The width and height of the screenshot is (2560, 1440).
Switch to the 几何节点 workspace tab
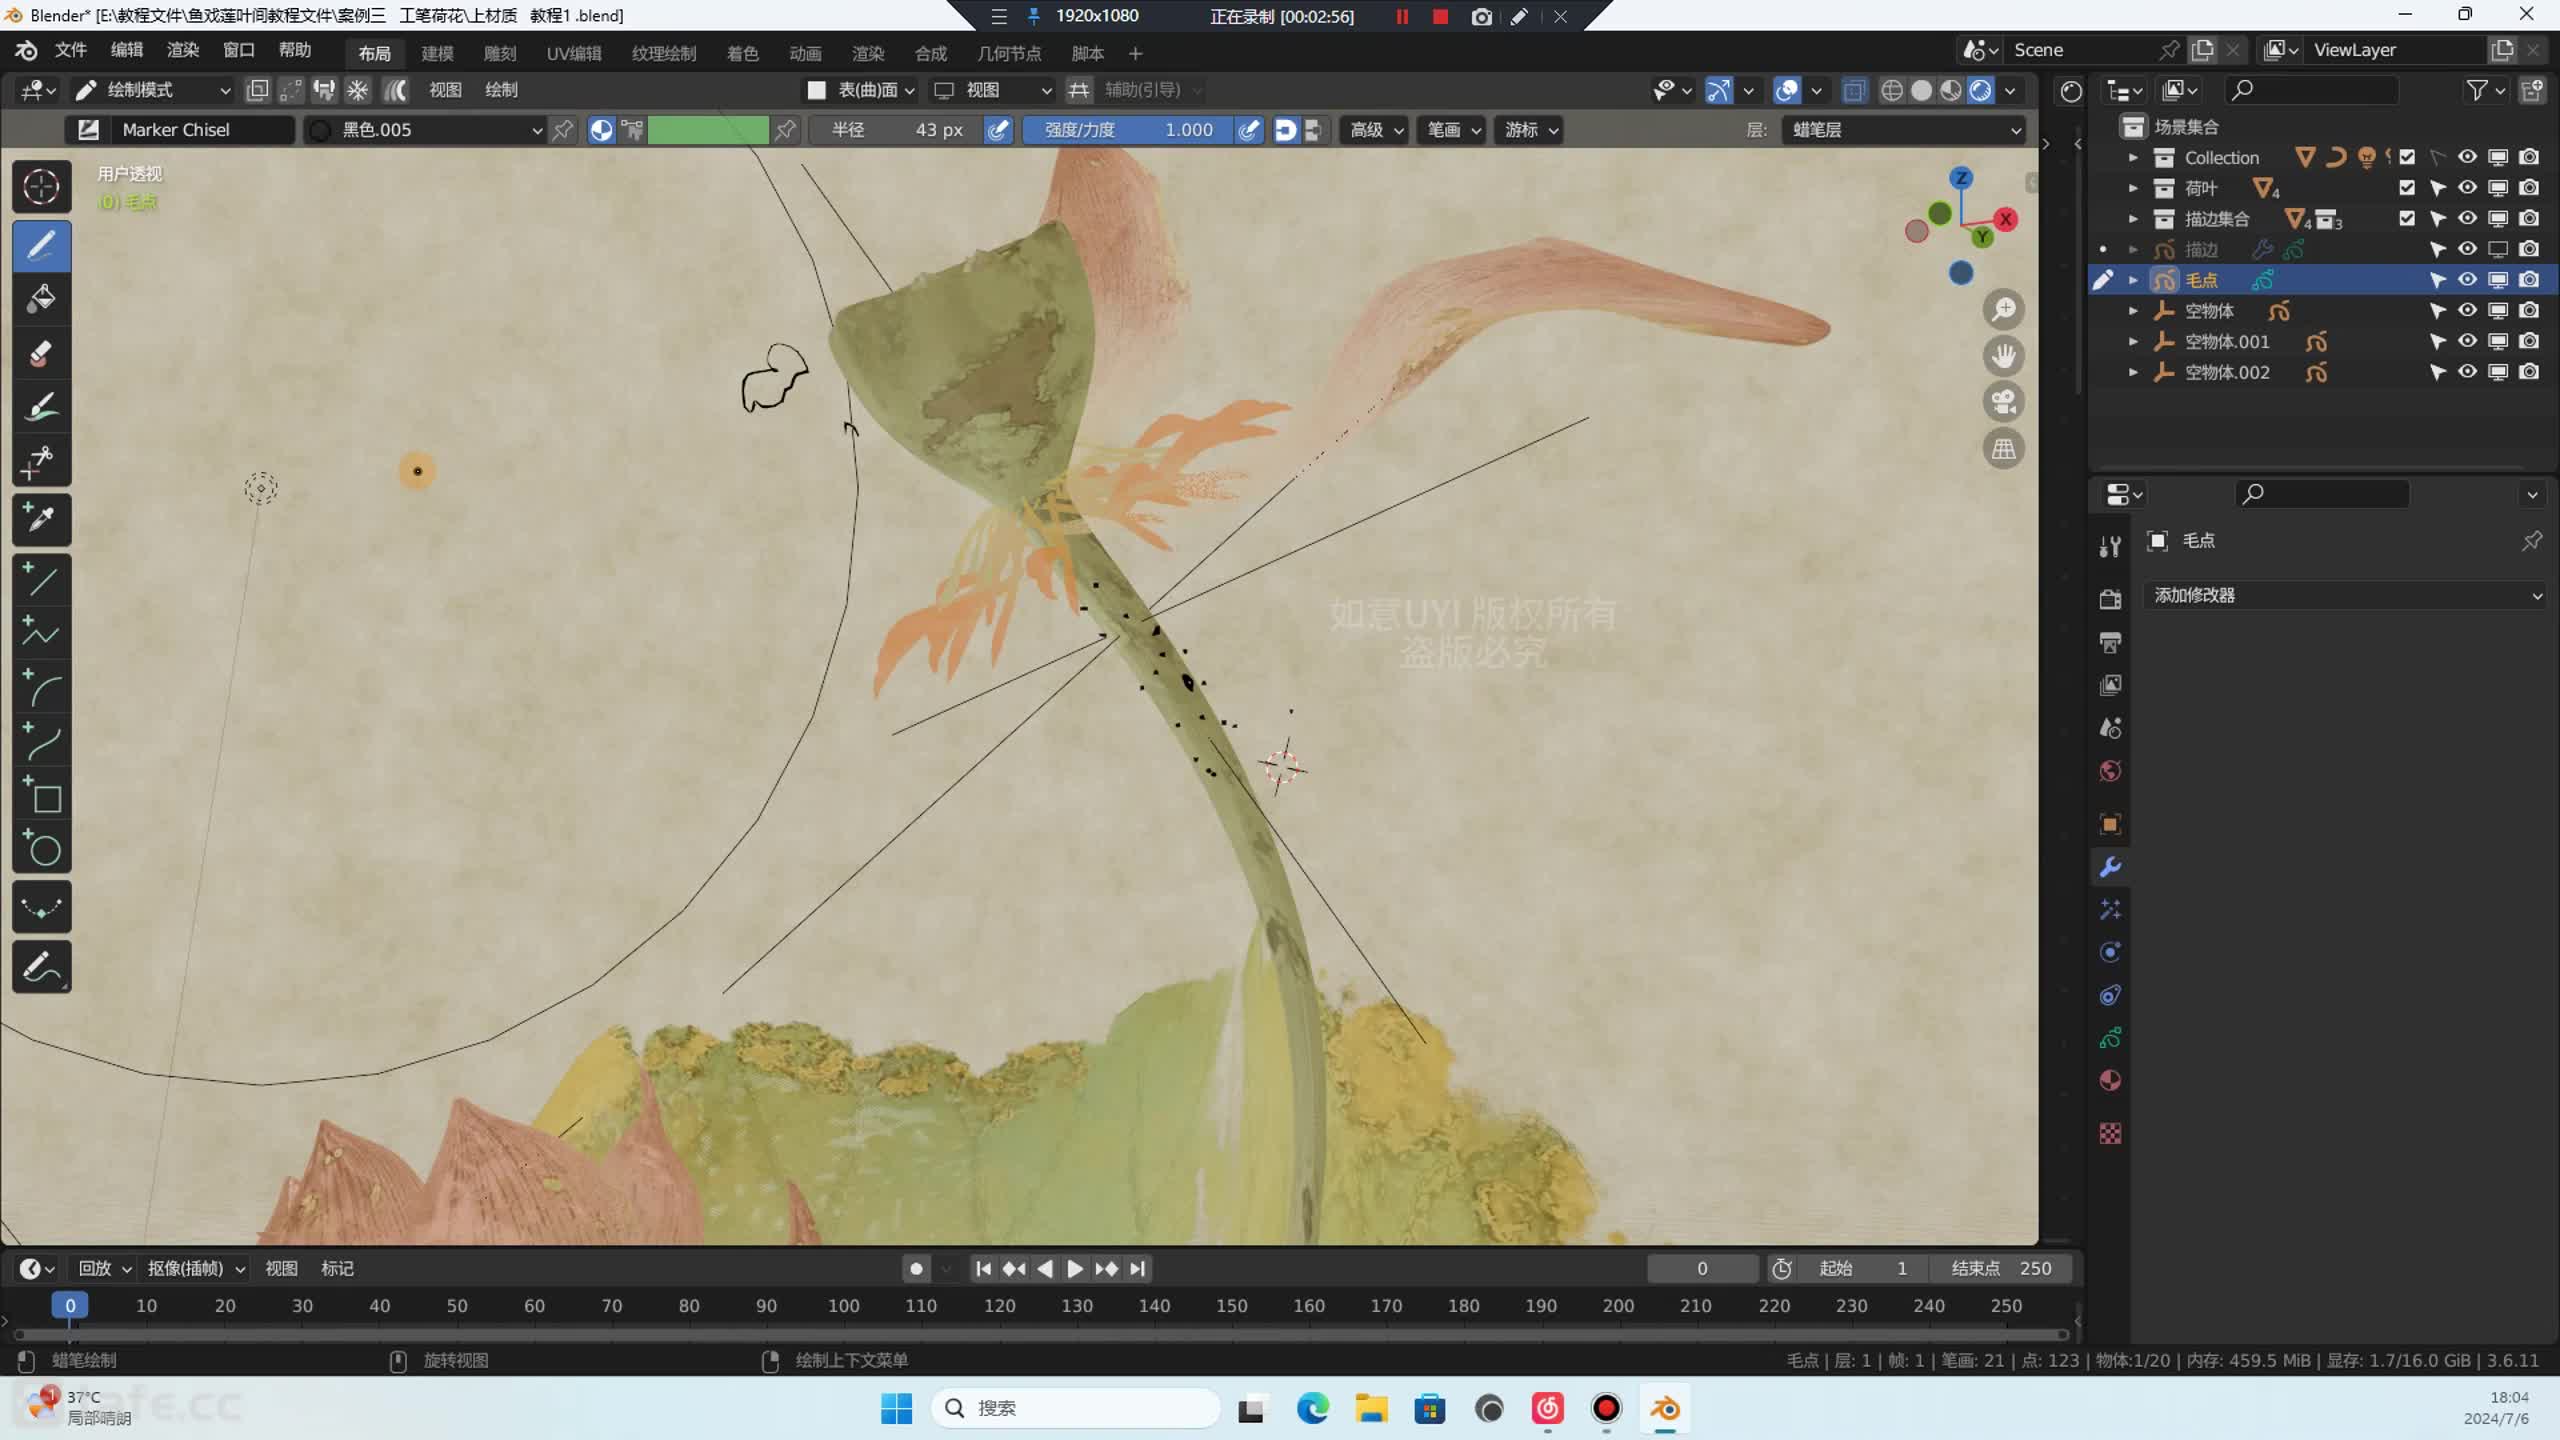click(x=1009, y=53)
